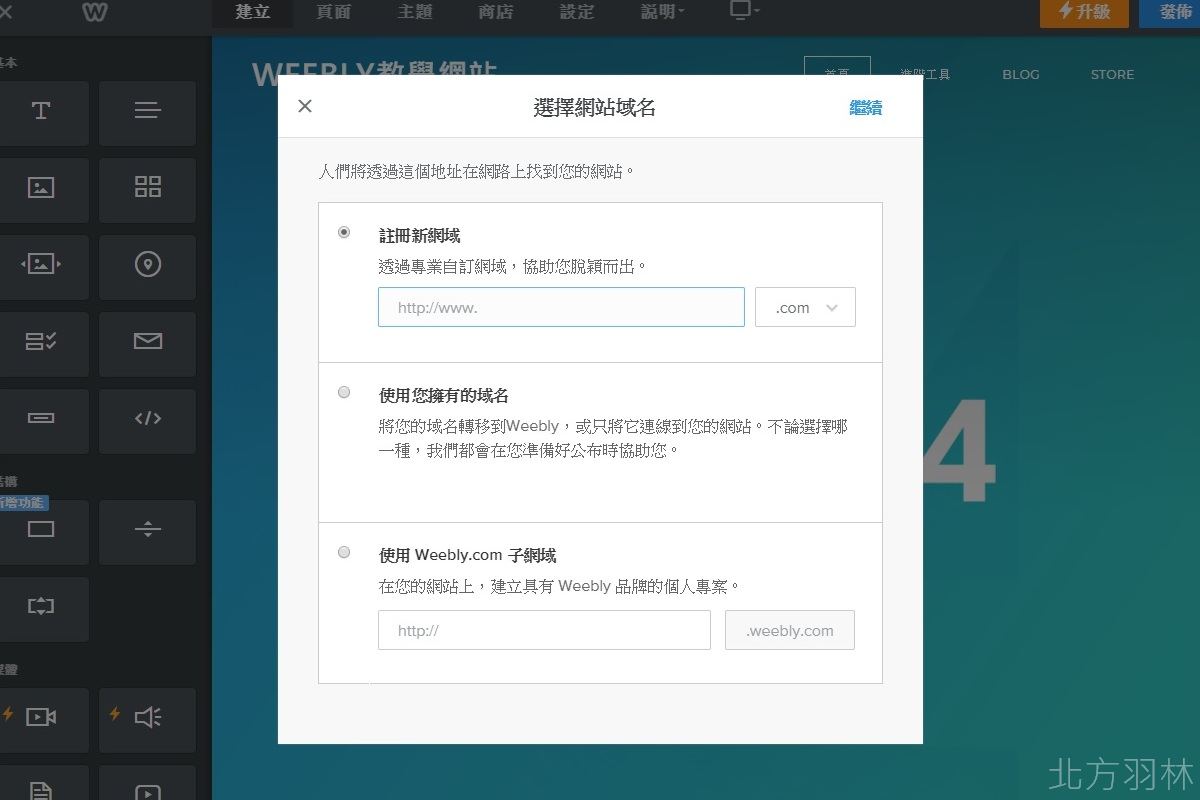
Task: Select the Contact form element icon
Action: click(x=41, y=341)
